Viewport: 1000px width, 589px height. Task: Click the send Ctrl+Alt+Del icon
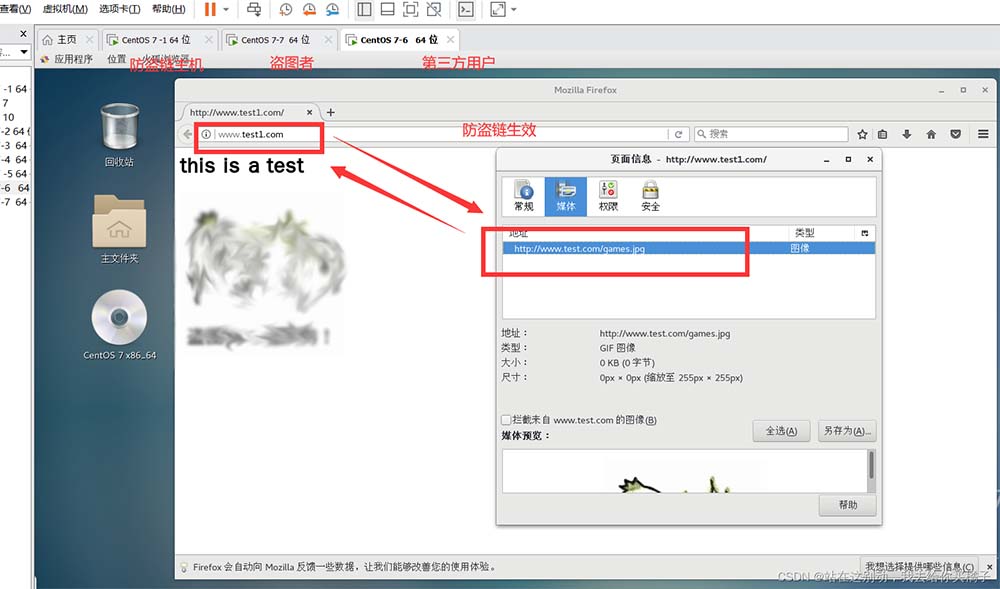254,9
